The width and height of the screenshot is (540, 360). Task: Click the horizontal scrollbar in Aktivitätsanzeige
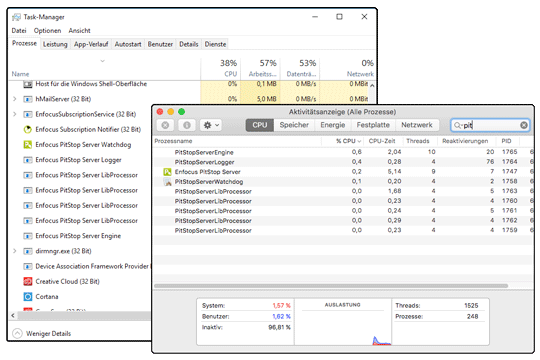[331, 286]
